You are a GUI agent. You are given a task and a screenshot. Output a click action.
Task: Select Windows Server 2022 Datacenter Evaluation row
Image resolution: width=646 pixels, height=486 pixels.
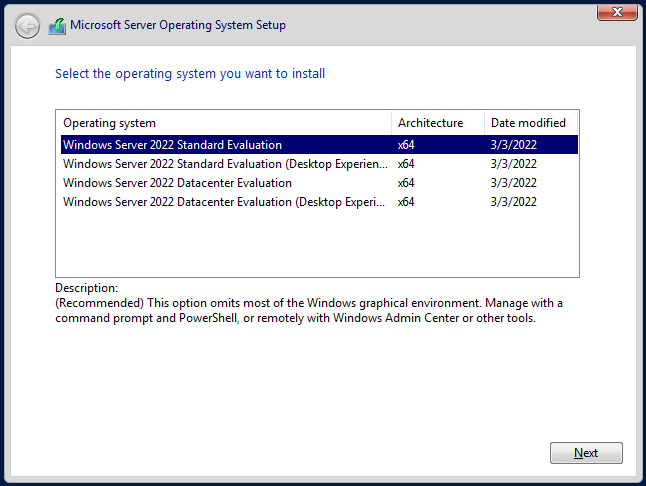click(x=319, y=182)
